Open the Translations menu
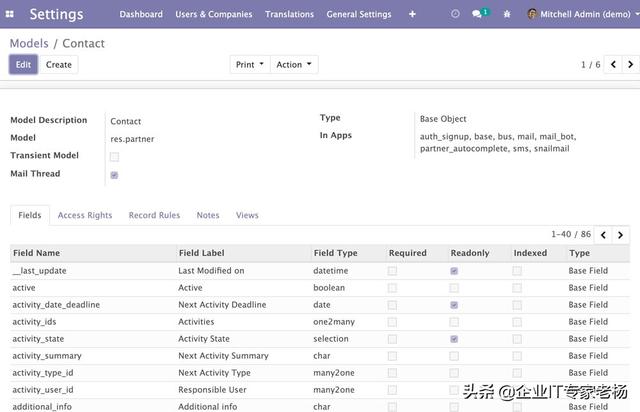This screenshot has height=412, width=640. click(x=289, y=14)
